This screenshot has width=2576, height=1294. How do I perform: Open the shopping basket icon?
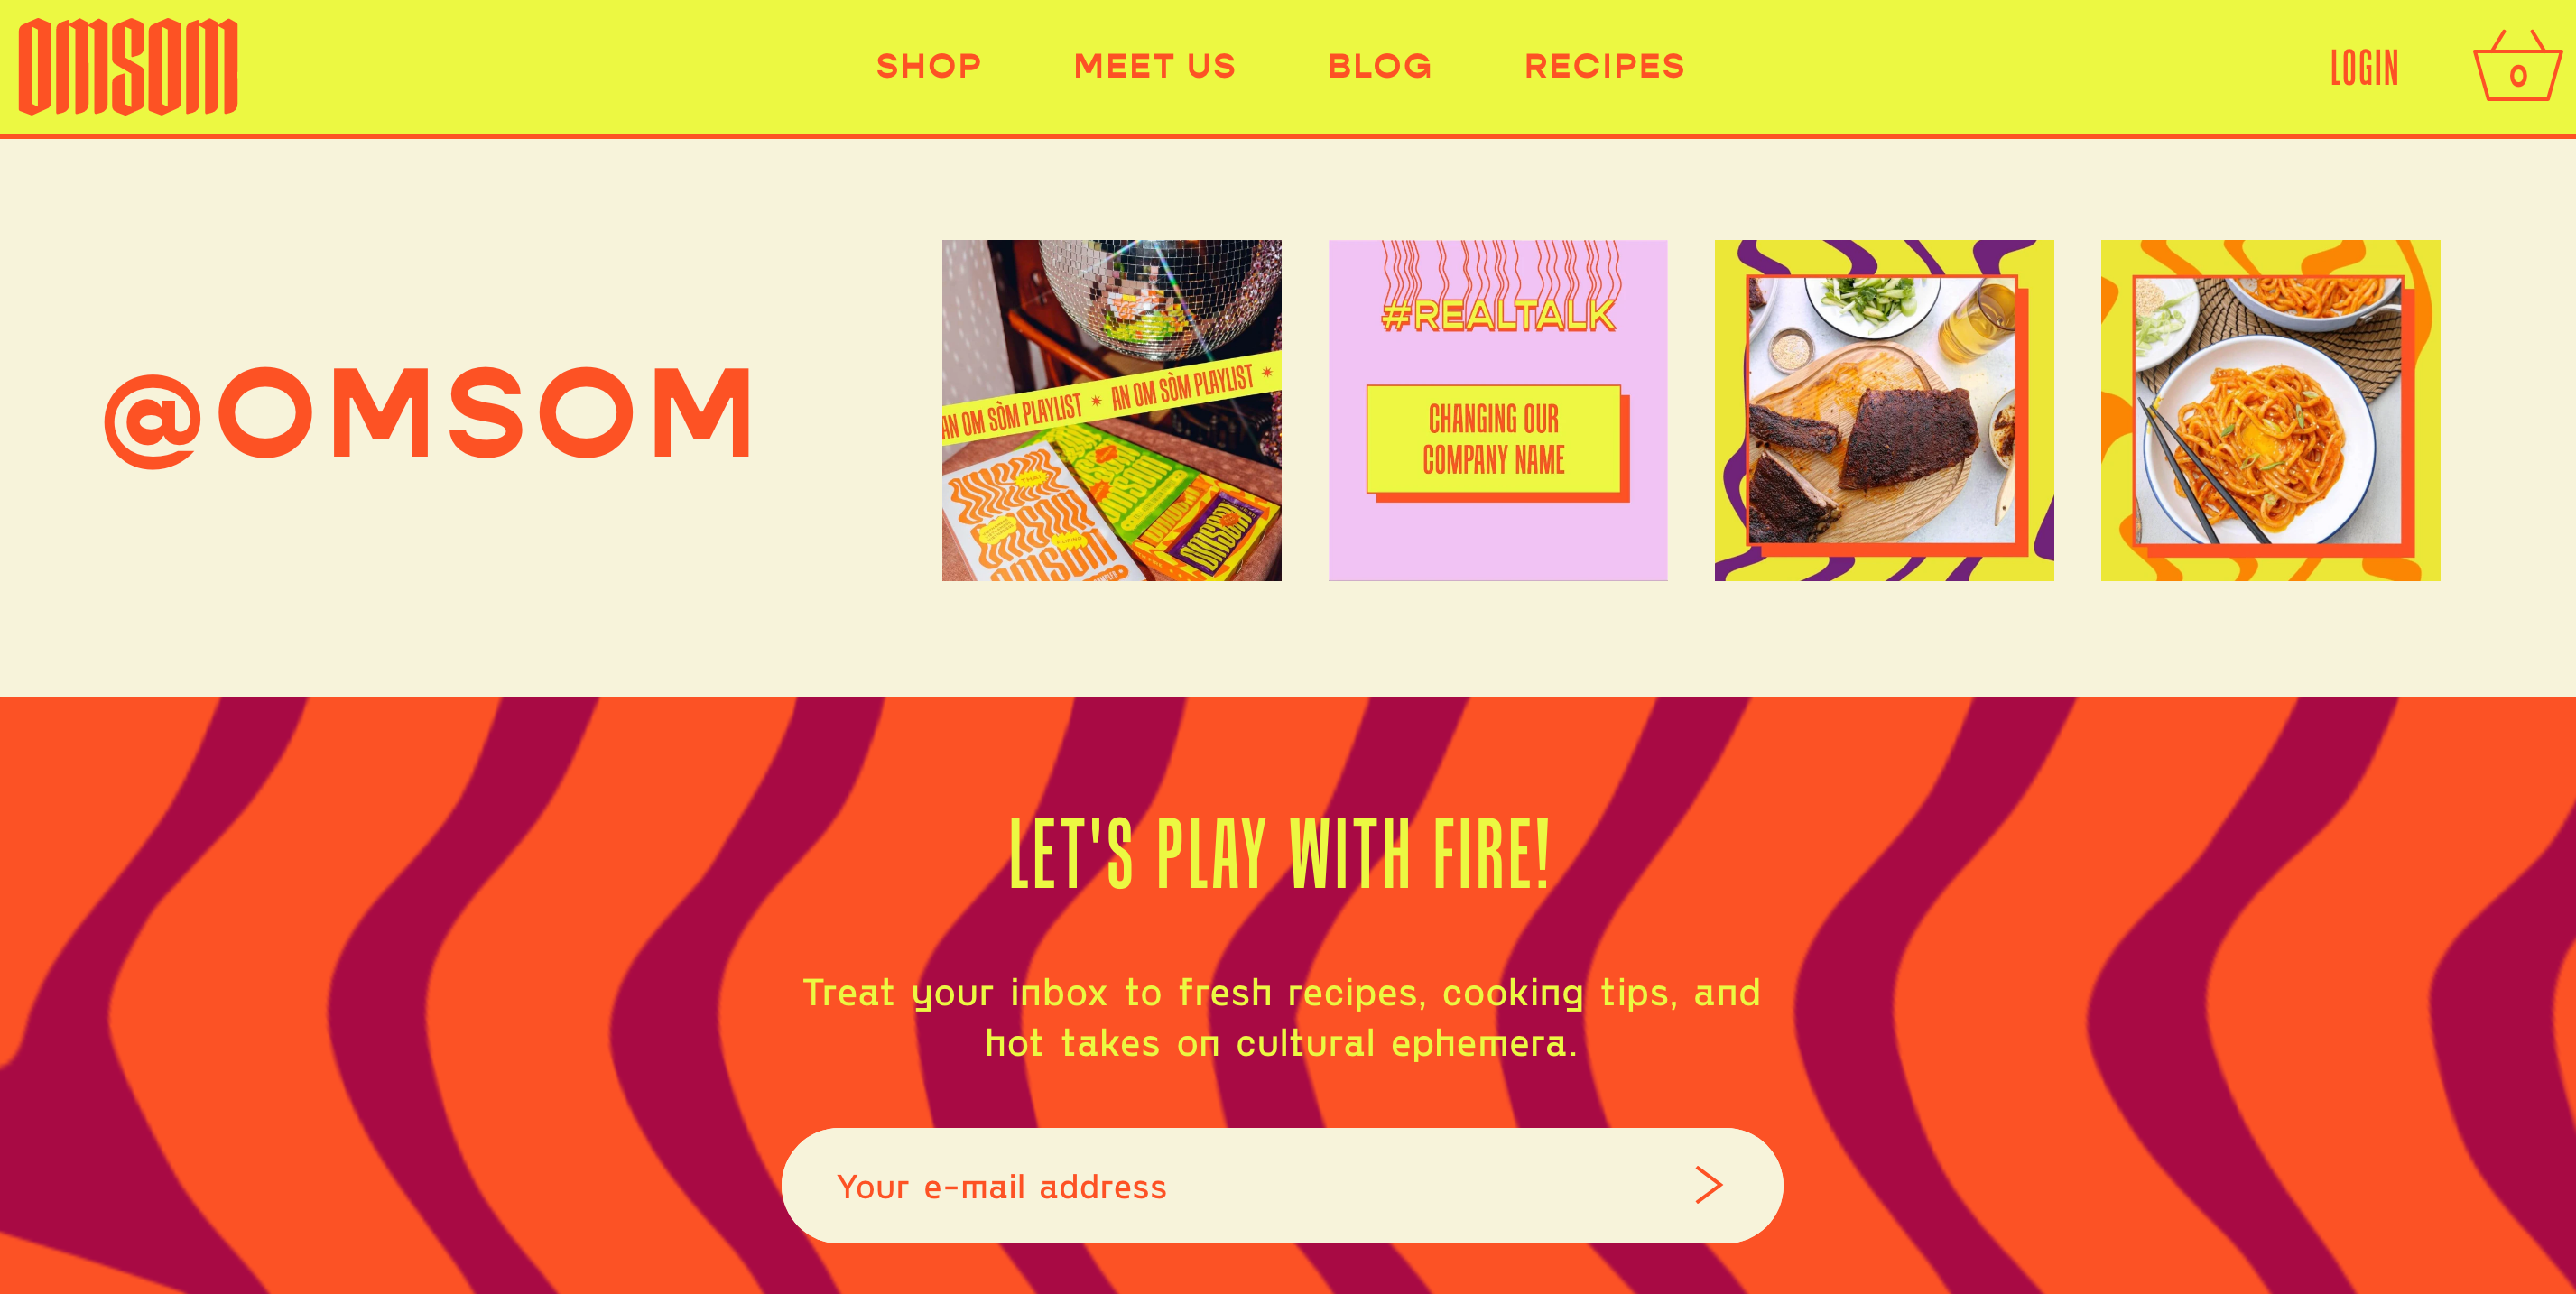[2517, 66]
